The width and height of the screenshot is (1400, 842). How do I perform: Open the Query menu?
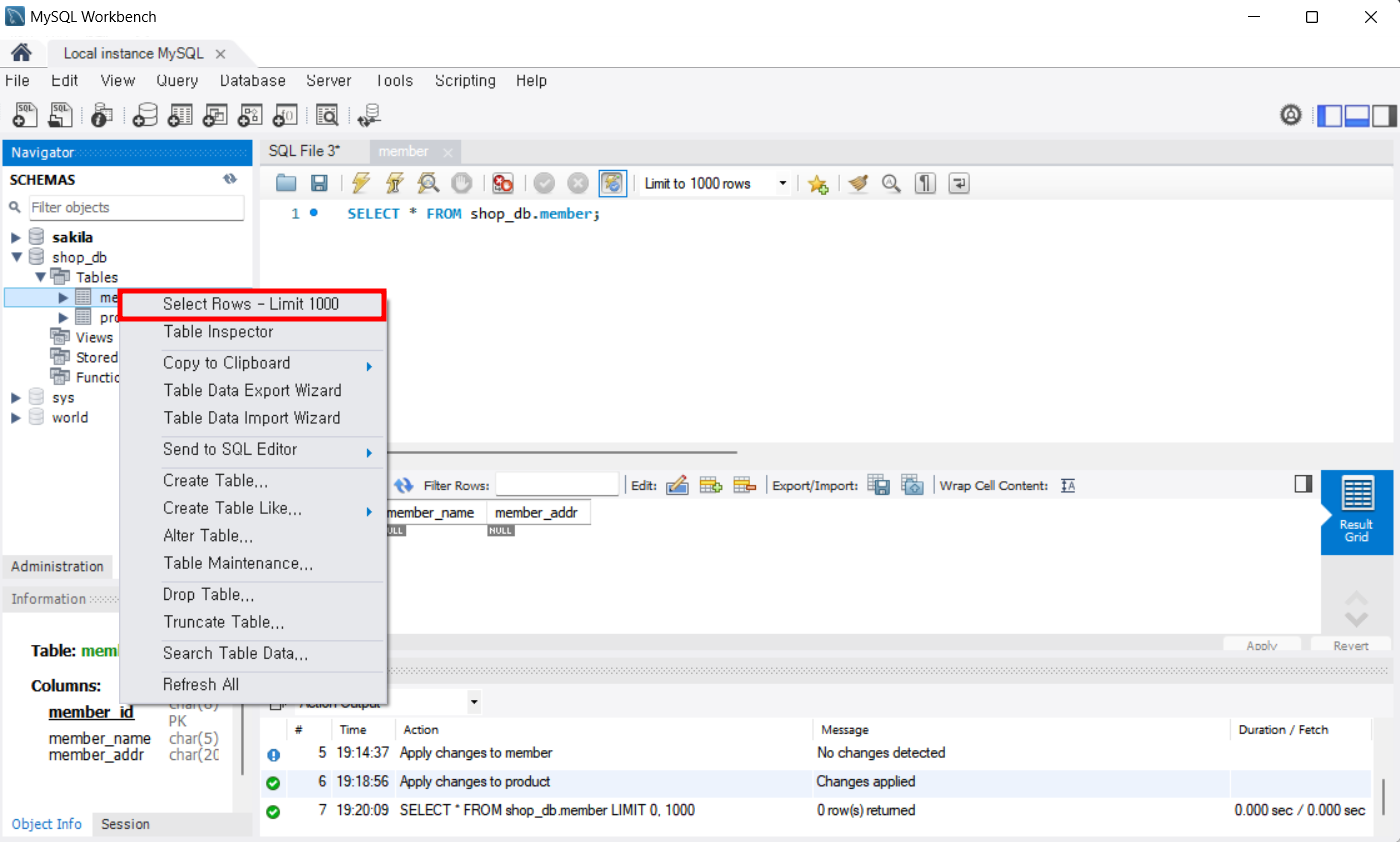(x=177, y=81)
